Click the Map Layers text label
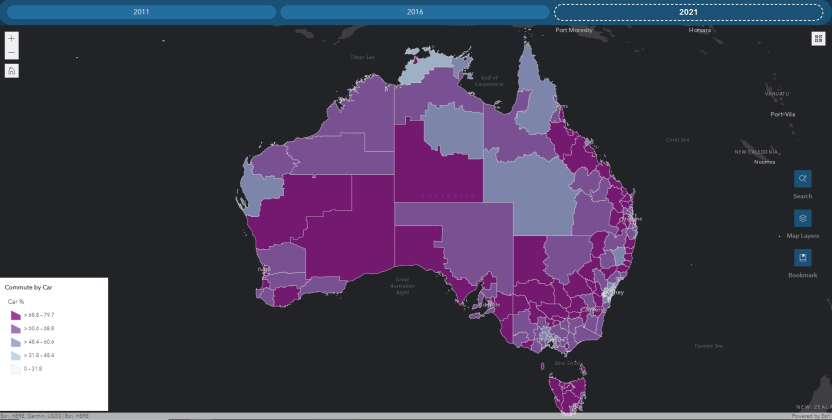832x420 pixels. click(802, 236)
